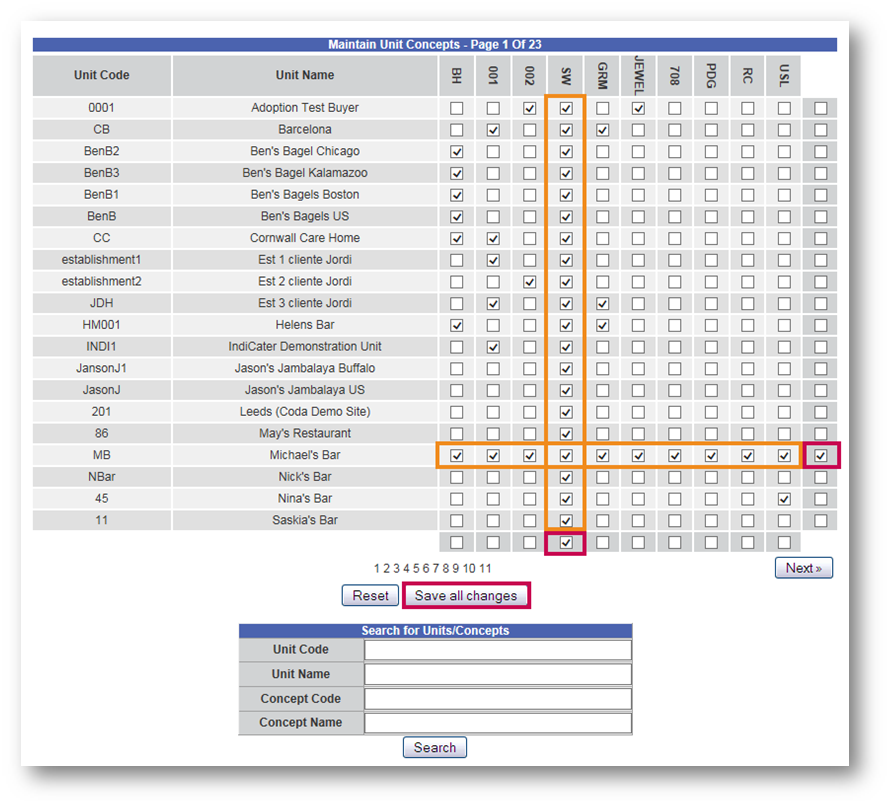Uncheck the 001 checkbox for Cornwall Care Home
Image resolution: width=891 pixels, height=801 pixels.
[x=493, y=239]
